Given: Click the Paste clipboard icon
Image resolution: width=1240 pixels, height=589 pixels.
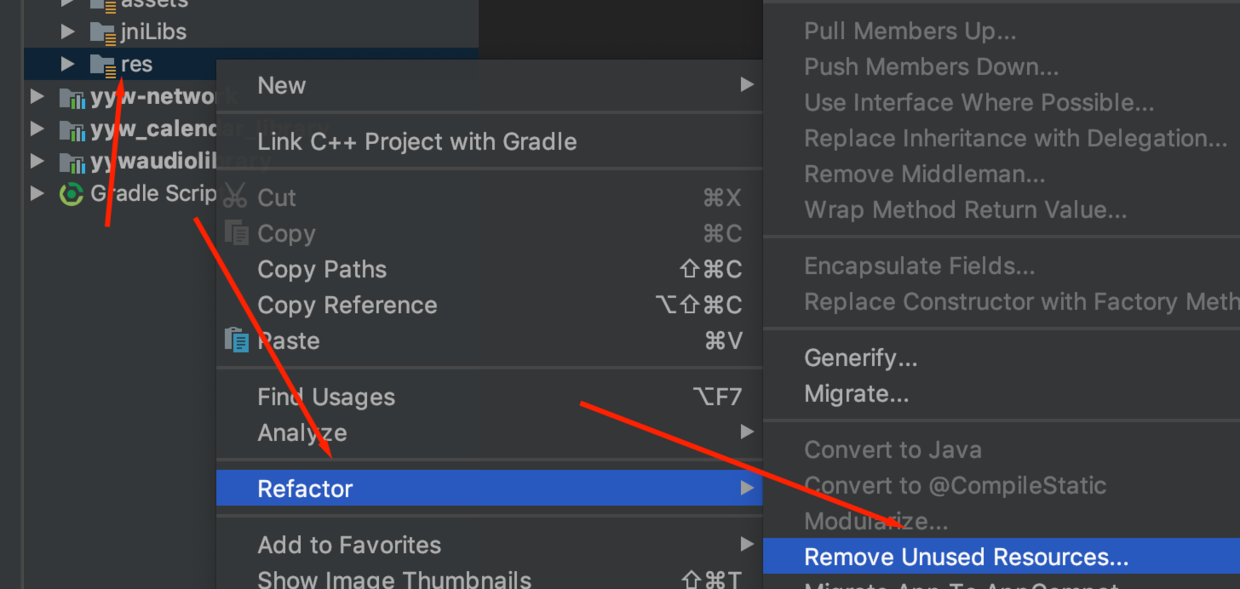Looking at the screenshot, I should click(x=236, y=340).
